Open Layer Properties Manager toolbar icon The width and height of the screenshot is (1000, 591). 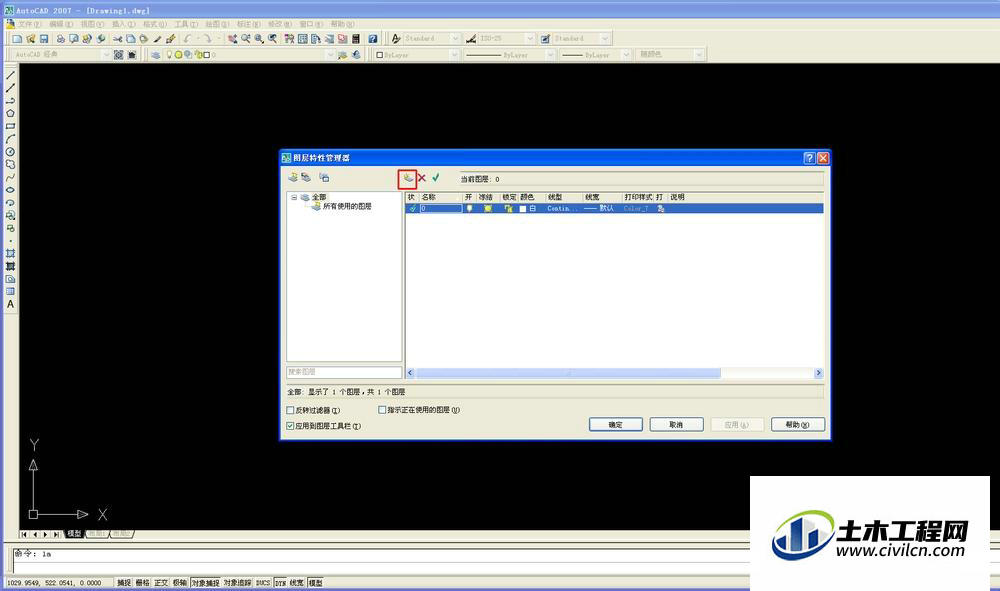(x=156, y=55)
